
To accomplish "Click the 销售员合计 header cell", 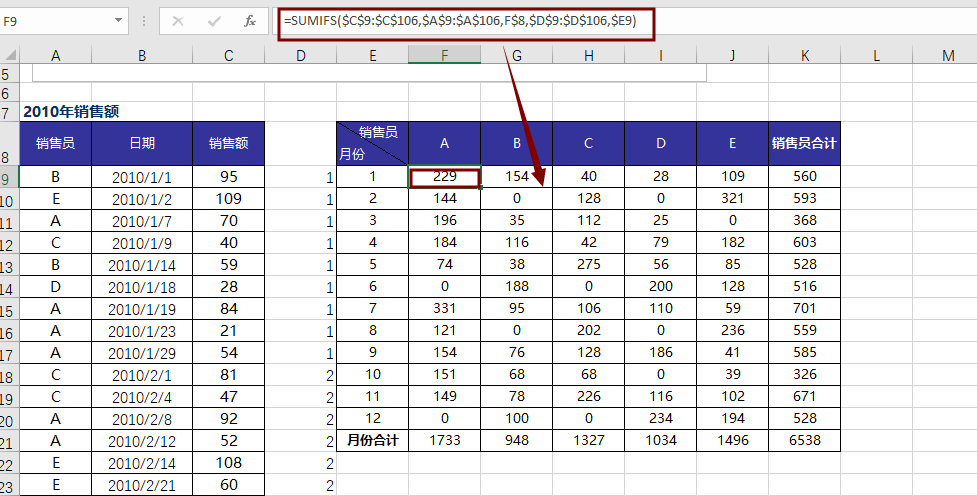I will click(x=804, y=143).
